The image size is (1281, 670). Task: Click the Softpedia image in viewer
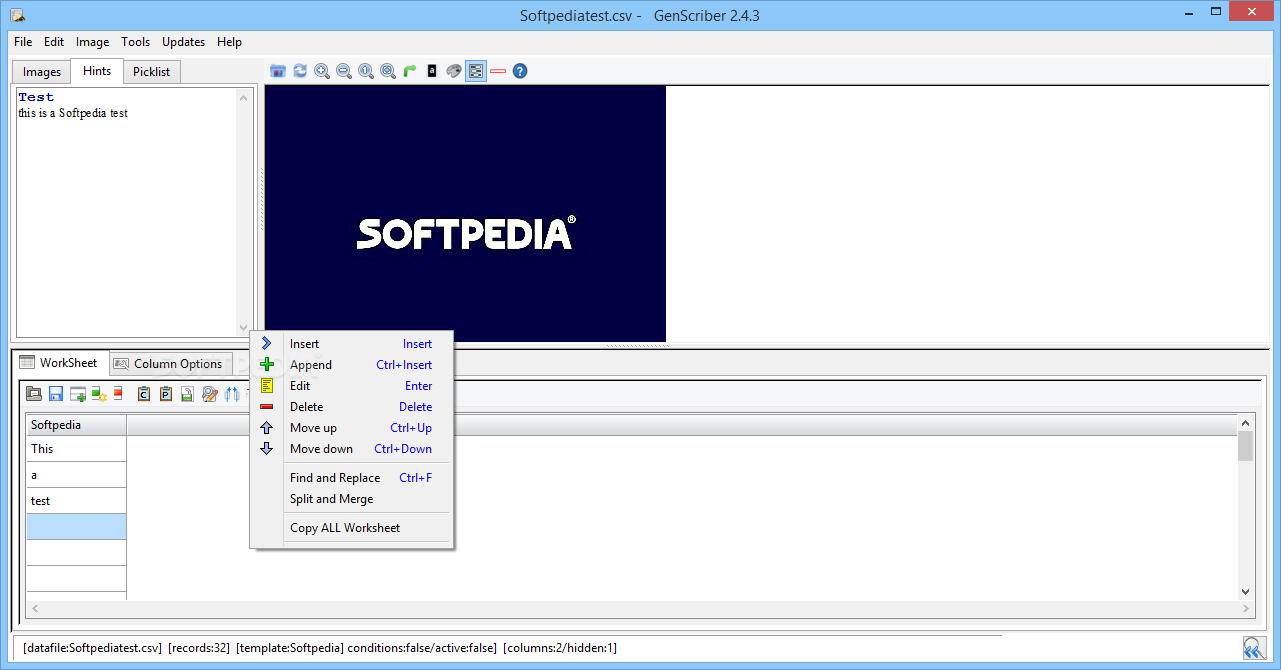(x=465, y=213)
